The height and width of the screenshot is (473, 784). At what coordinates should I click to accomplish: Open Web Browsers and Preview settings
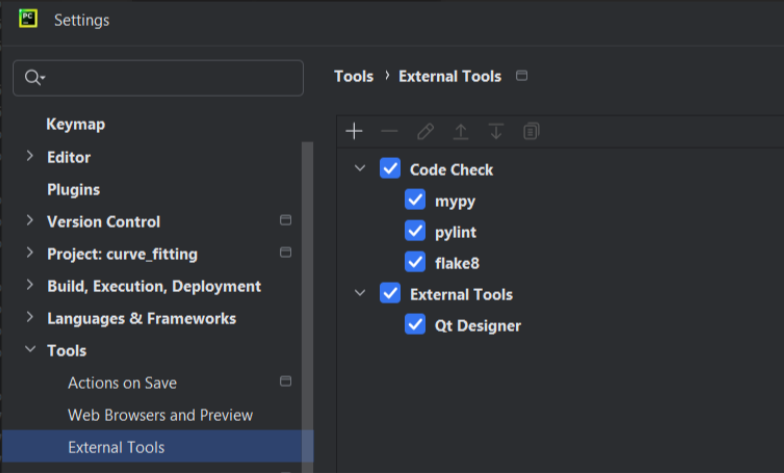[x=160, y=414]
